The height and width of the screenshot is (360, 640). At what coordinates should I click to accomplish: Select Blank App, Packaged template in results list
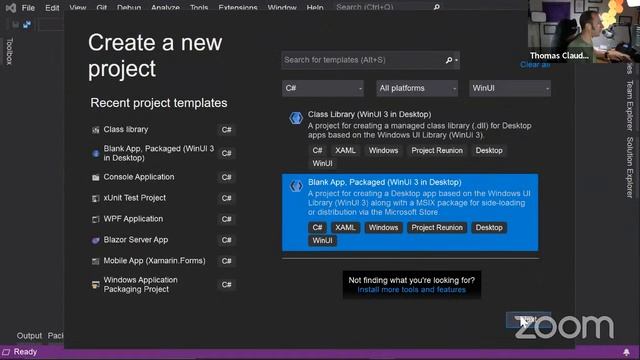[x=410, y=212]
